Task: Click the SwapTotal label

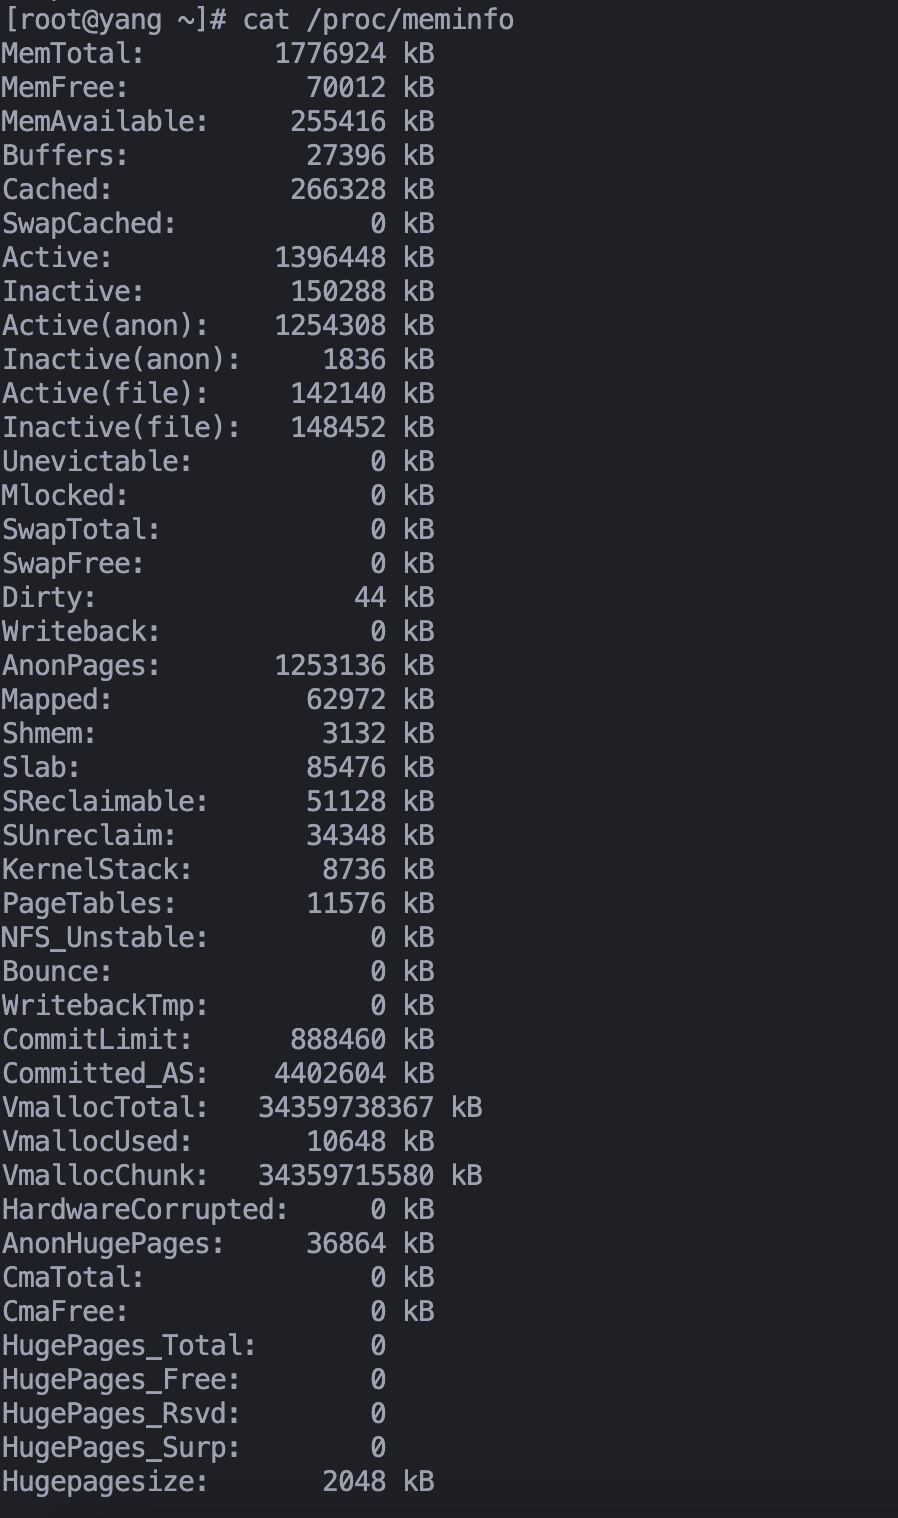Action: click(x=81, y=529)
